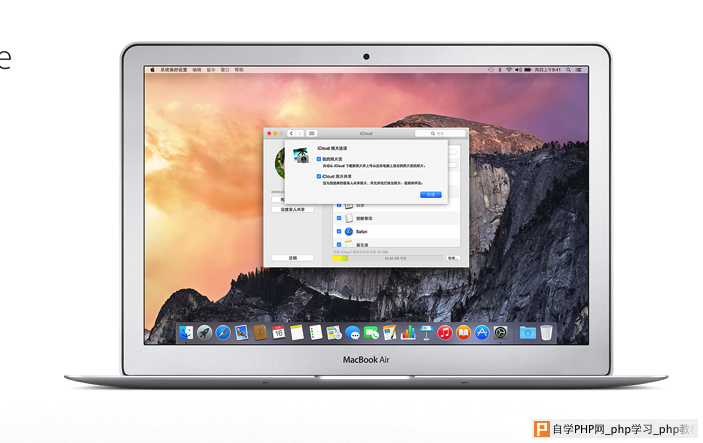
Task: Open Notes yellow pad in Dock
Action: [x=297, y=333]
